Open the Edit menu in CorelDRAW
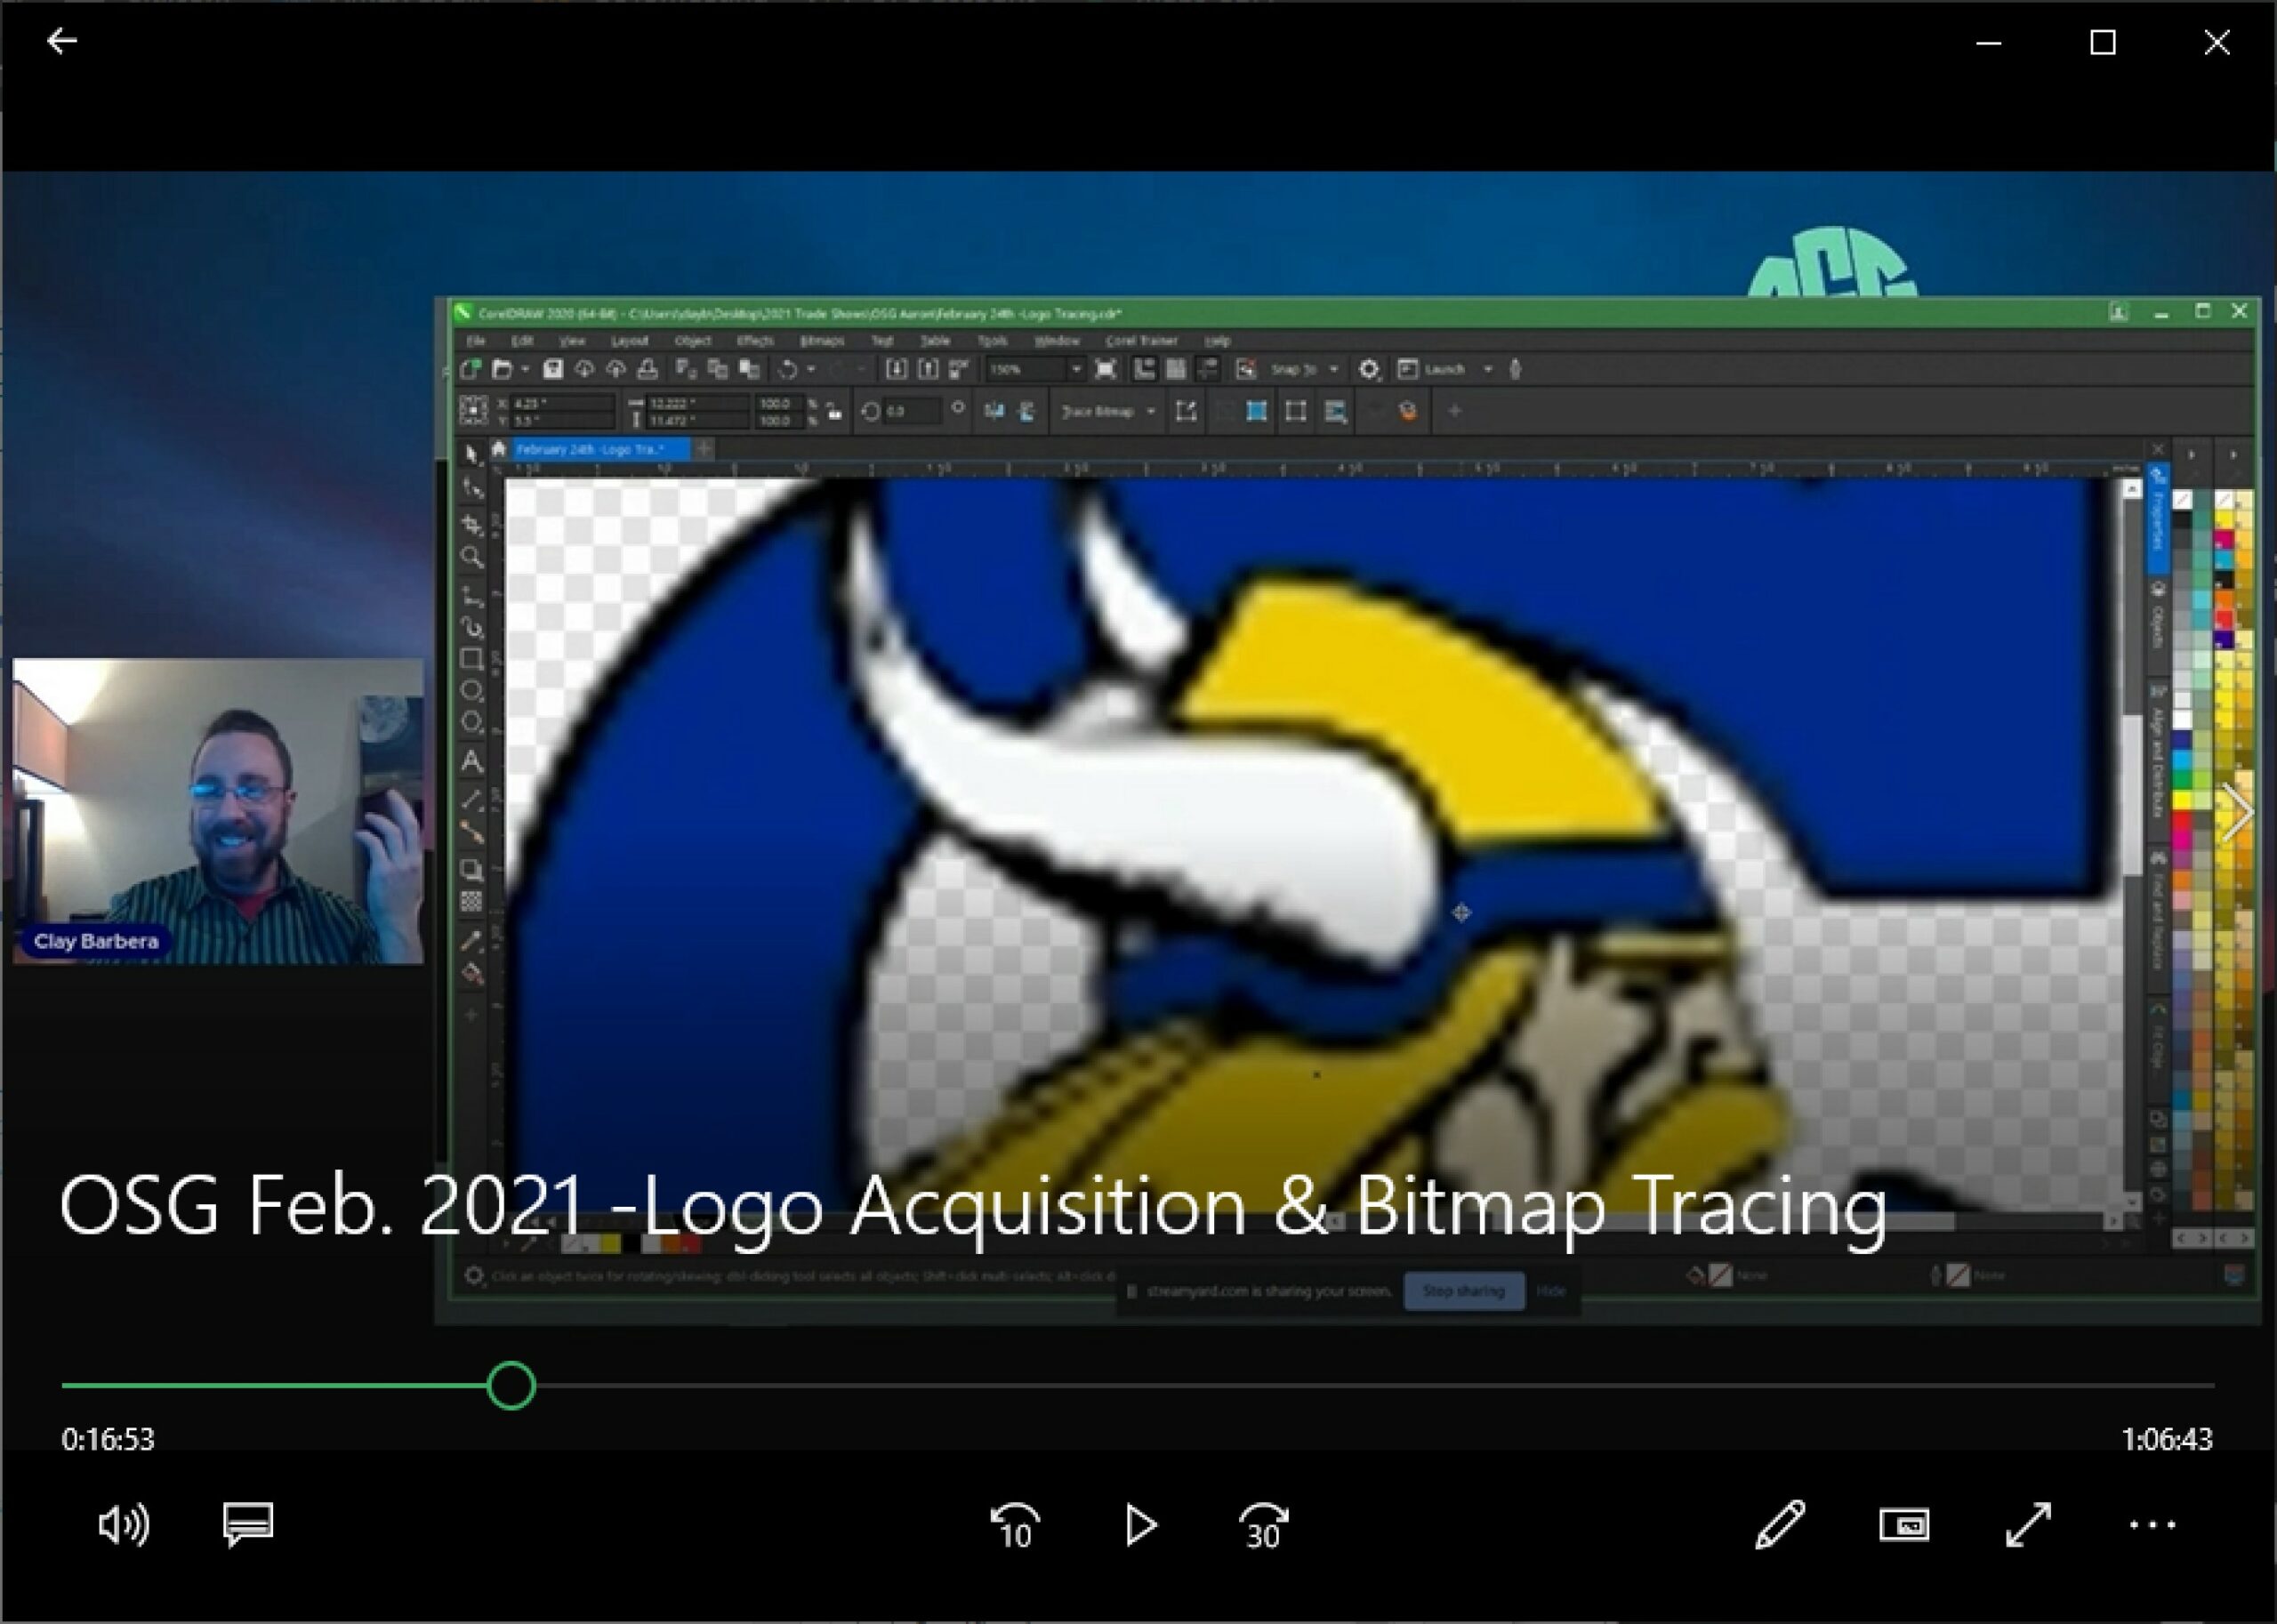2277x1624 pixels. (522, 341)
